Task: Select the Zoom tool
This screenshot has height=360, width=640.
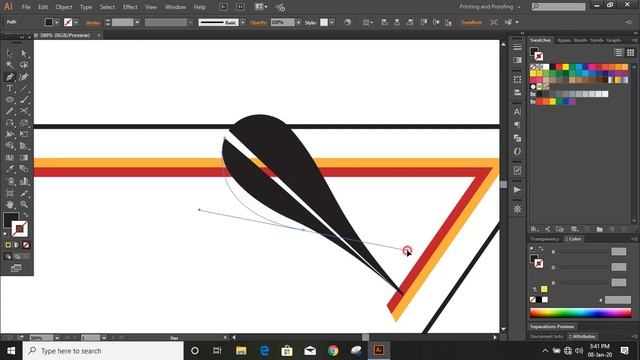Action: tap(24, 204)
